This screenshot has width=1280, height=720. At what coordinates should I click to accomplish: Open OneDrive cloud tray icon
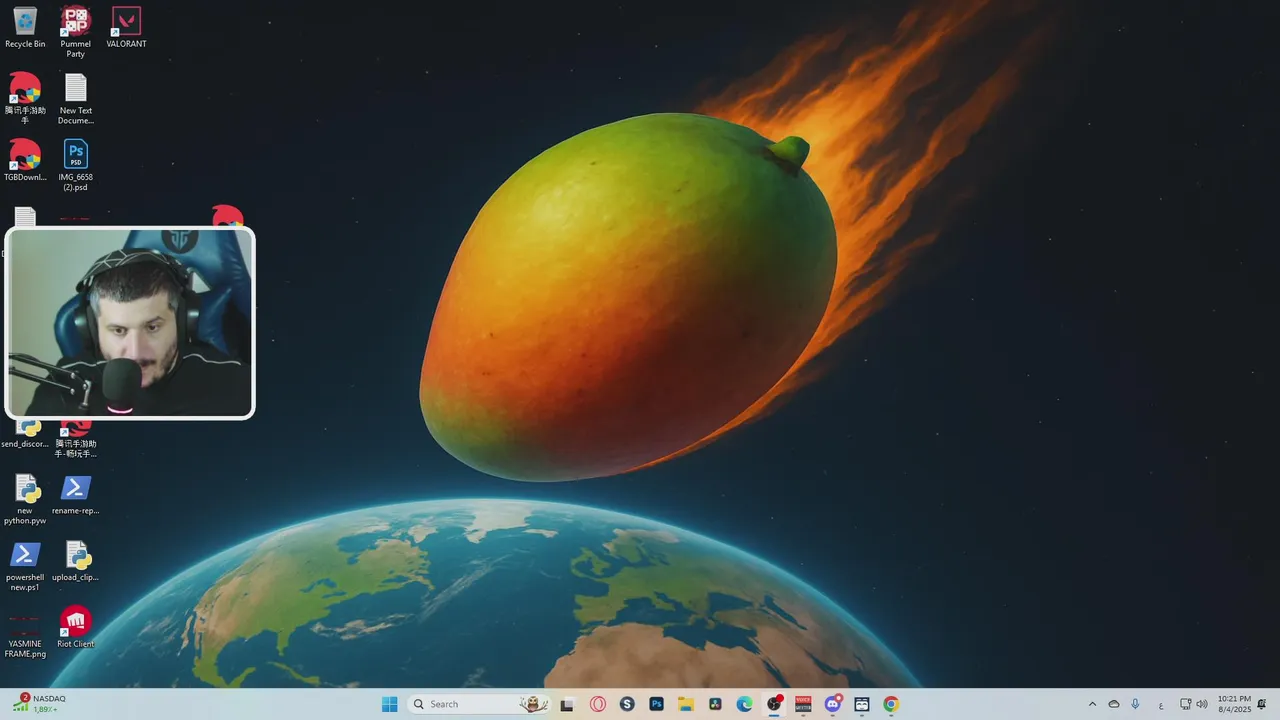pos(1114,704)
